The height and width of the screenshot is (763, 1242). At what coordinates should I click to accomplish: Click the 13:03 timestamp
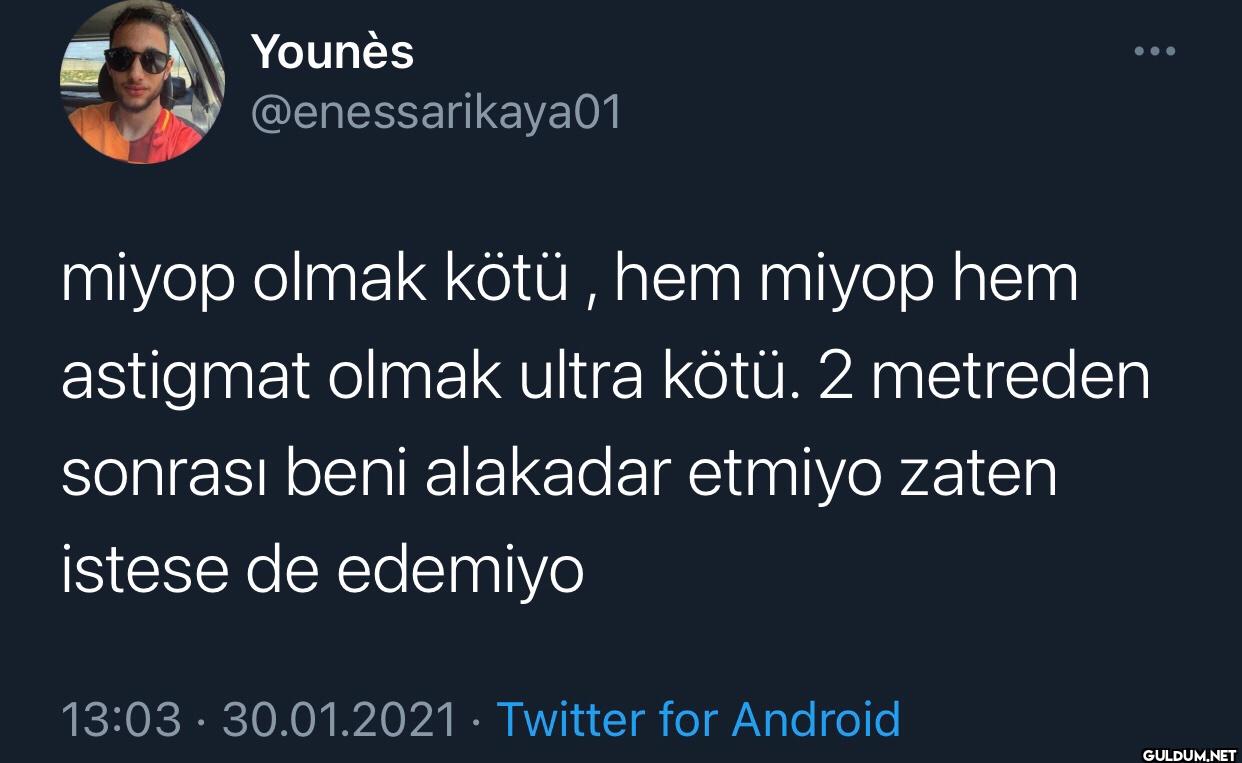(122, 720)
